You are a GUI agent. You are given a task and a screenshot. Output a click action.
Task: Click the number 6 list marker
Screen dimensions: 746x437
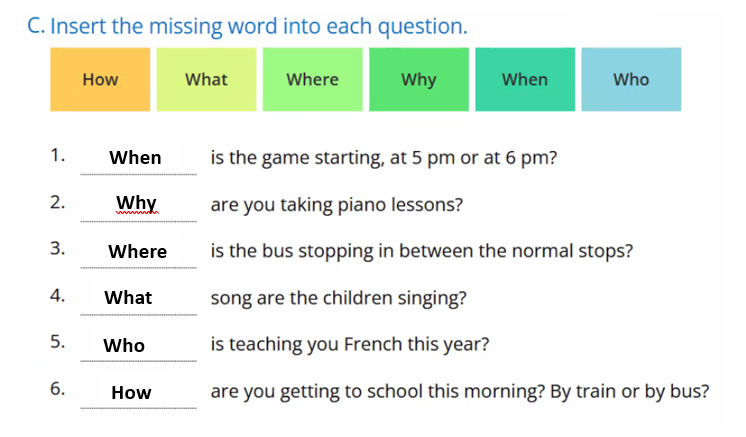[x=58, y=389]
